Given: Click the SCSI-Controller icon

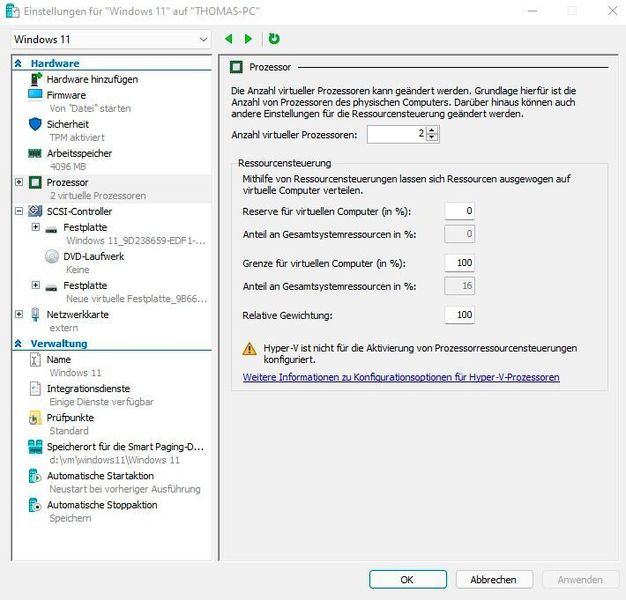Looking at the screenshot, I should pyautogui.click(x=35, y=211).
